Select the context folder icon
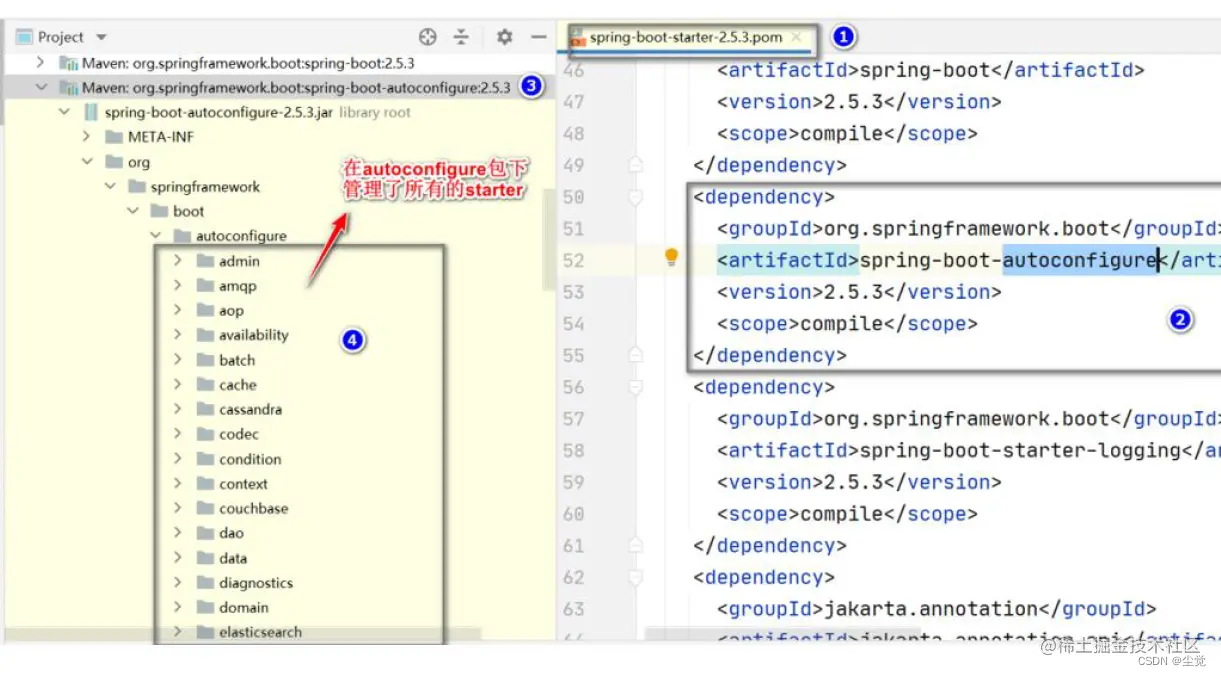 tap(206, 483)
